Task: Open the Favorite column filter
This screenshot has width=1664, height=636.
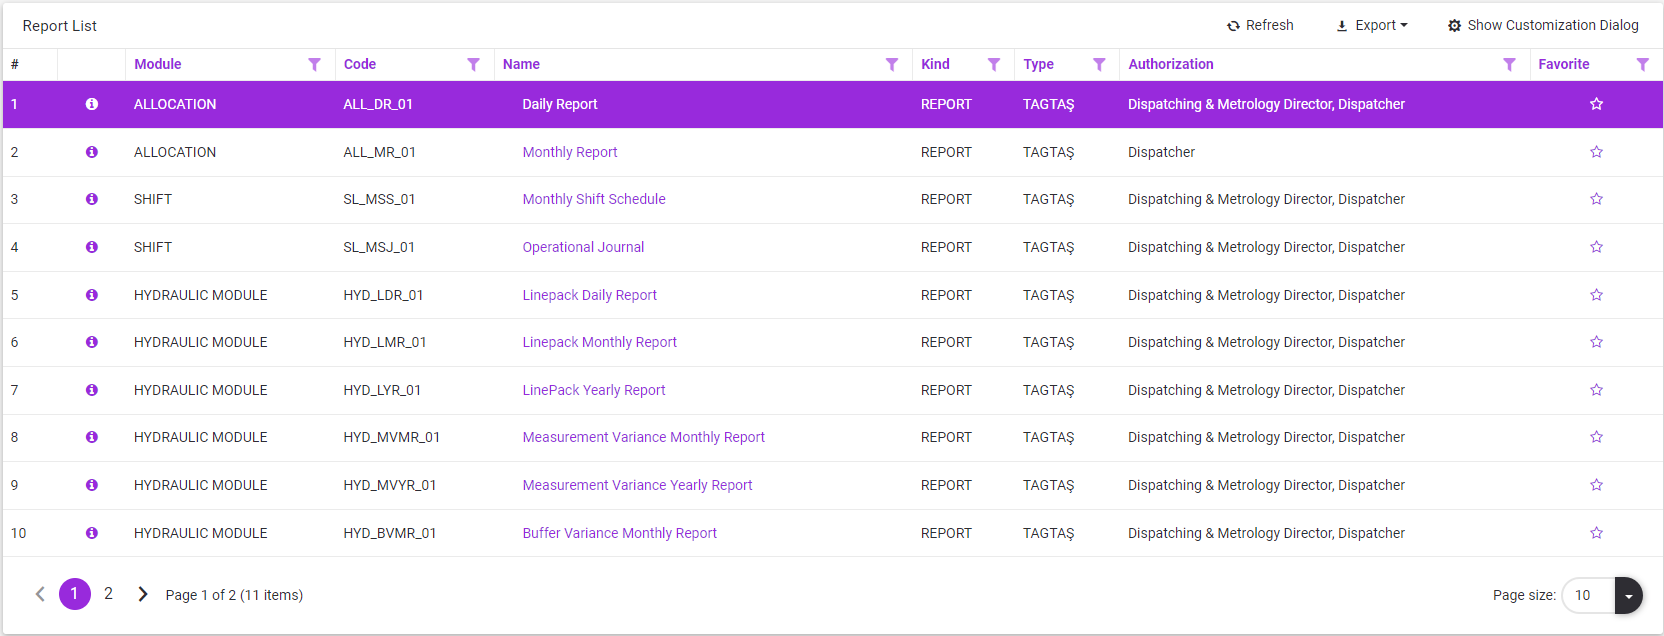Action: tap(1642, 65)
